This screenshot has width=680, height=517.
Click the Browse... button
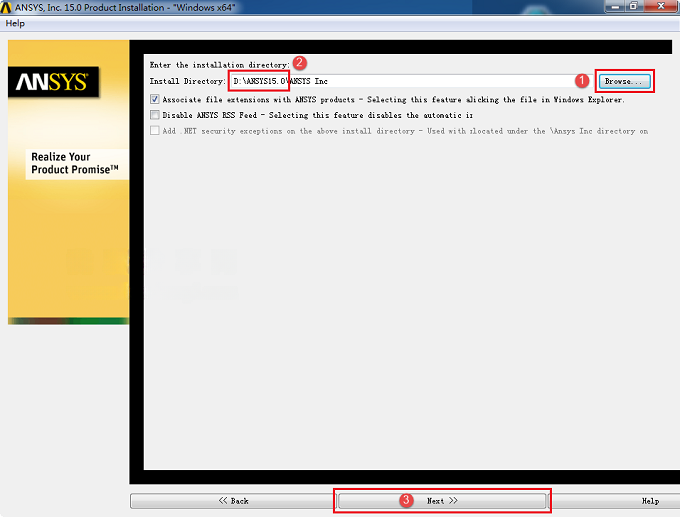(x=624, y=81)
